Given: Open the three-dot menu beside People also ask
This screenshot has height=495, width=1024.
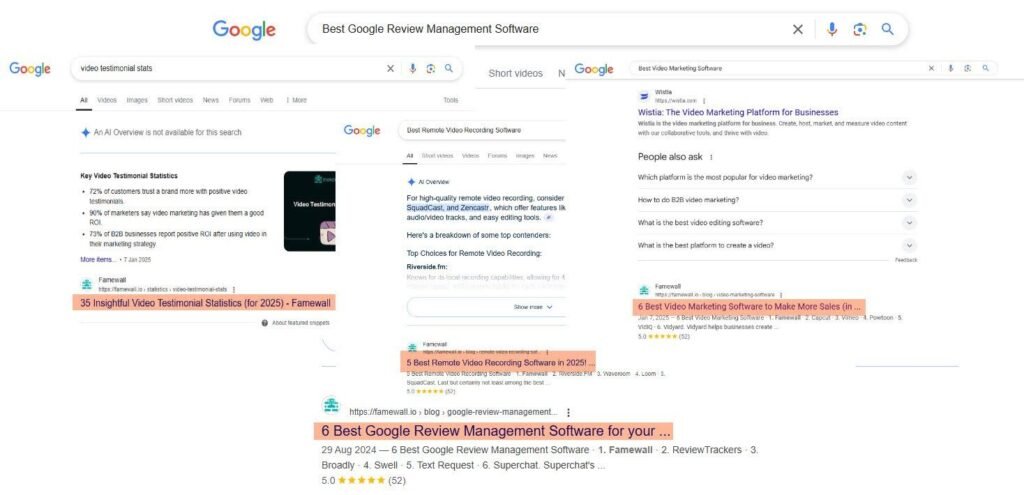Looking at the screenshot, I should click(x=711, y=157).
